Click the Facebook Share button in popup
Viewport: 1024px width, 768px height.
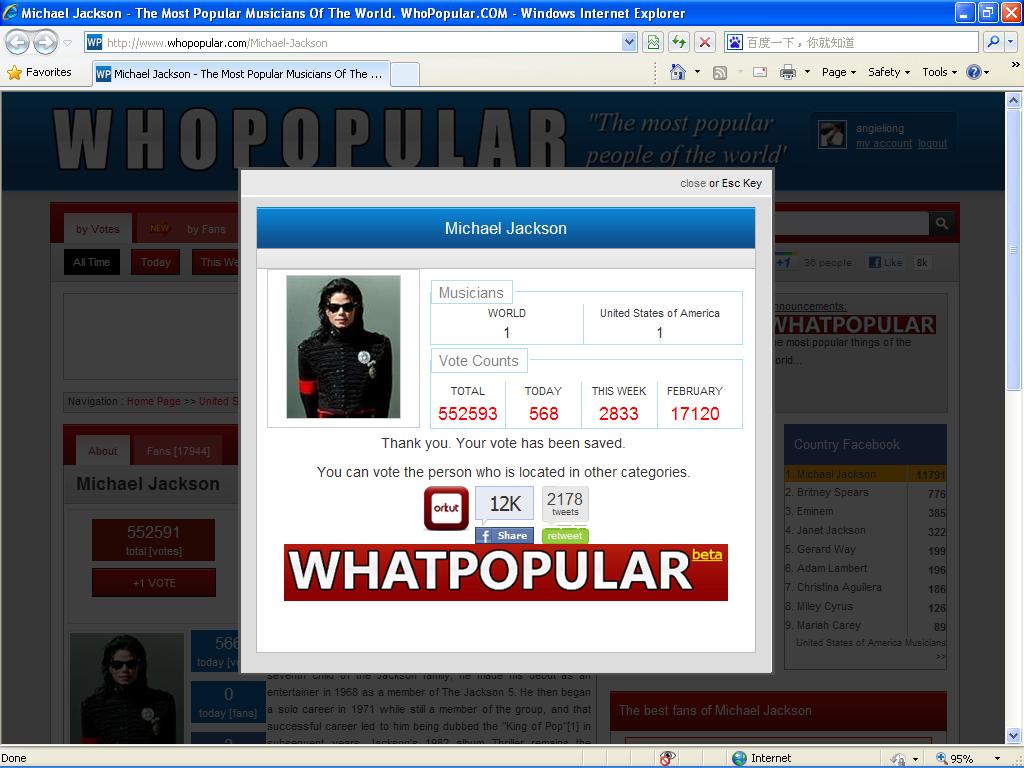(x=504, y=536)
